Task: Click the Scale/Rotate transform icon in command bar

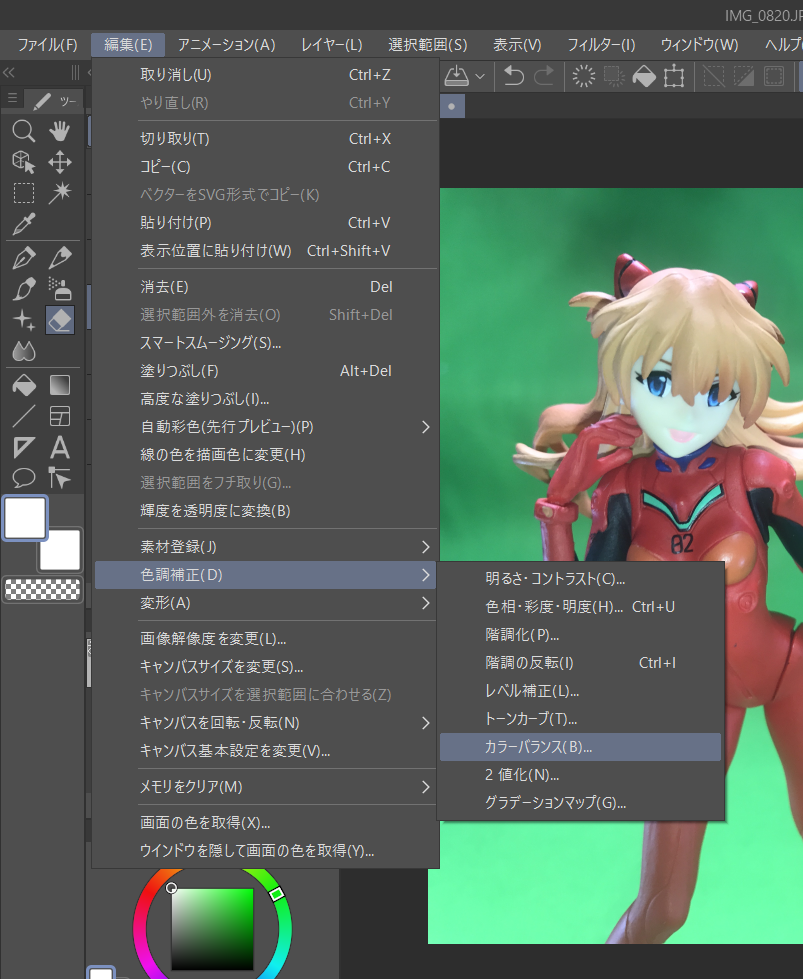Action: point(674,76)
